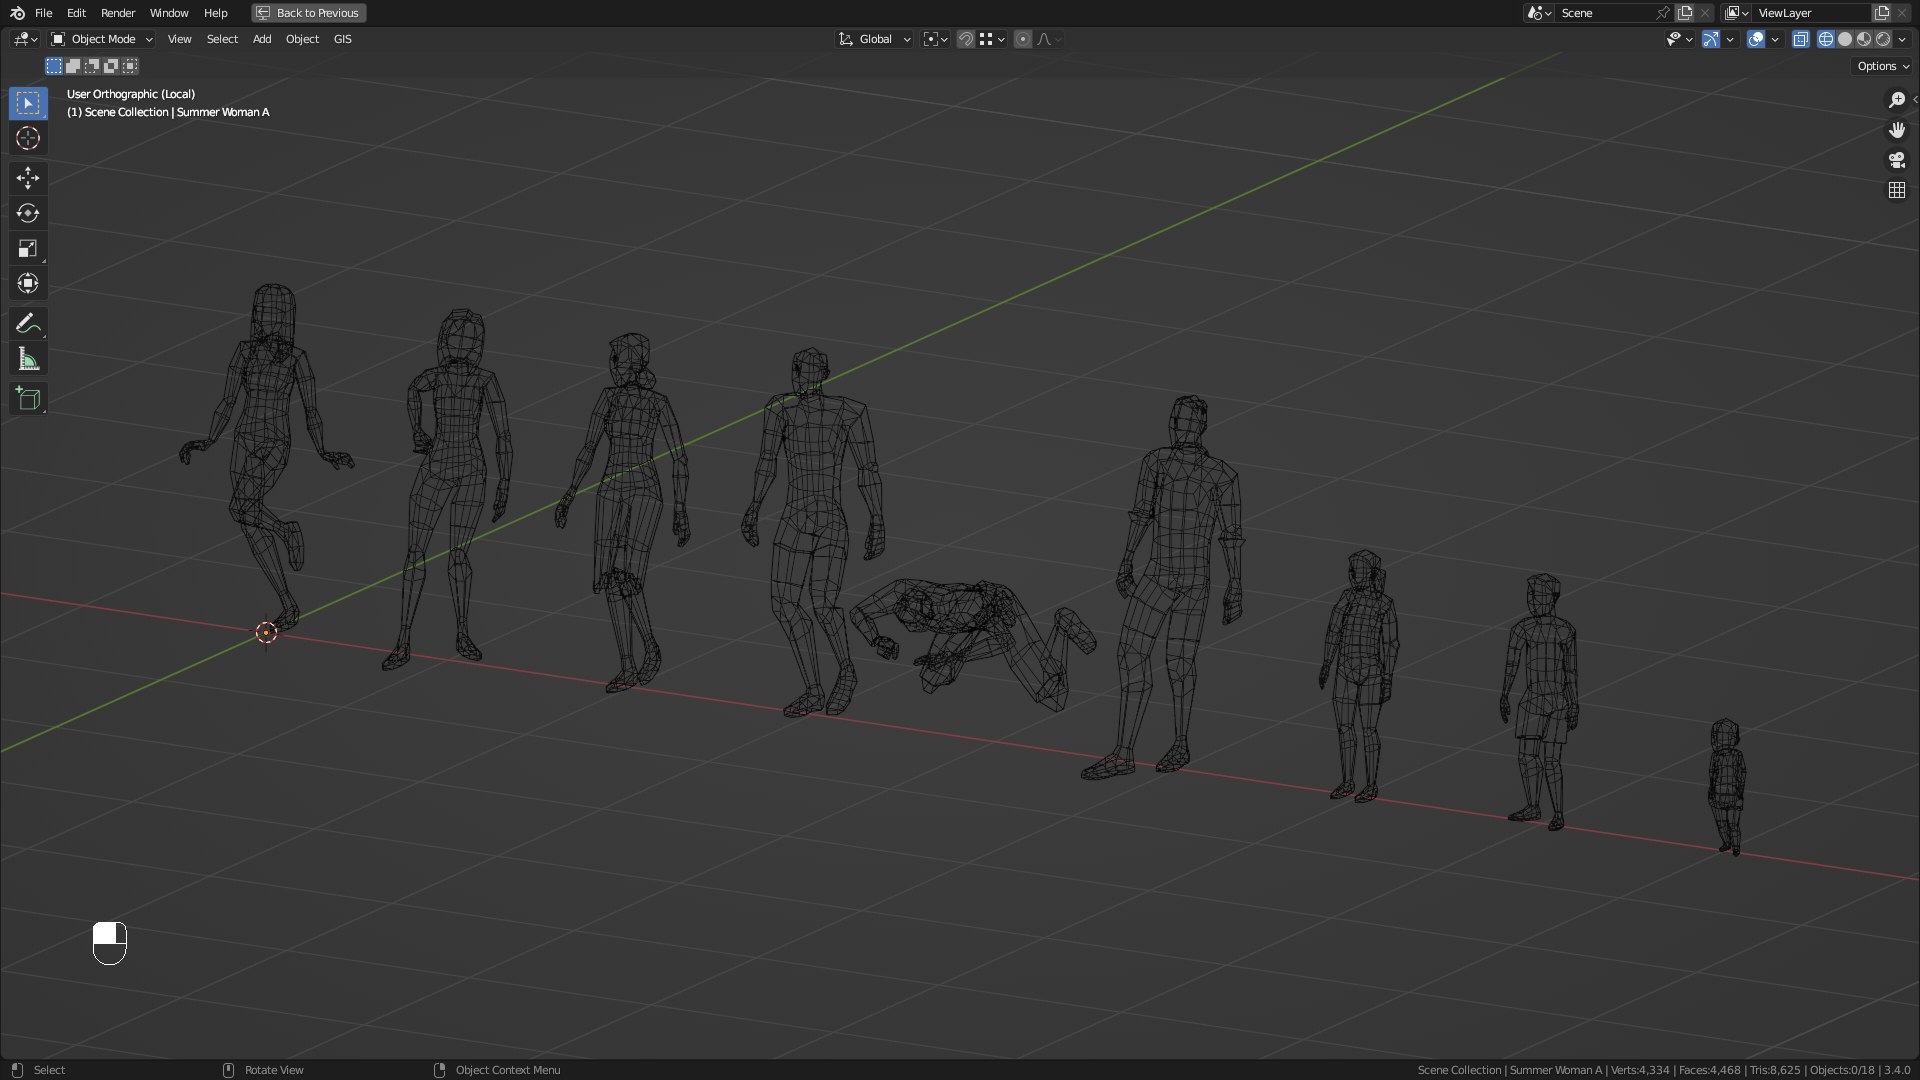The height and width of the screenshot is (1080, 1920).
Task: Set selection mode to Extend
Action: click(x=73, y=66)
